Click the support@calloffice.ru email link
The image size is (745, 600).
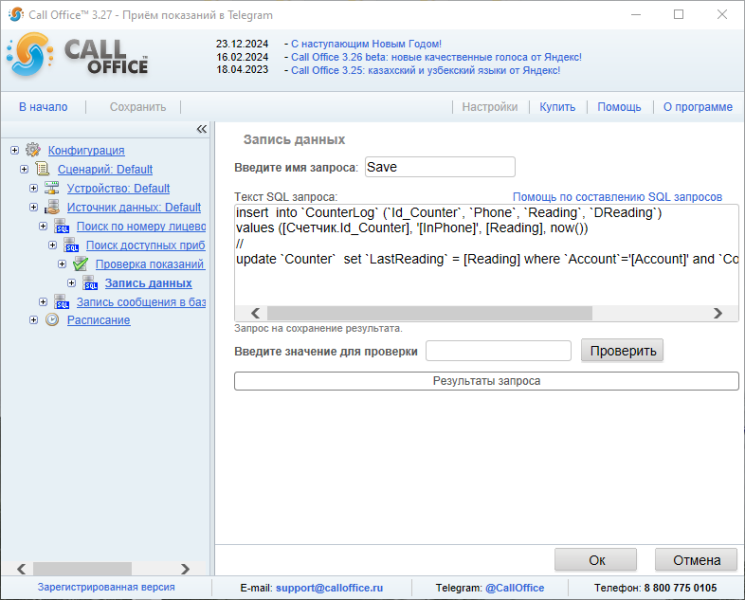[x=329, y=588]
